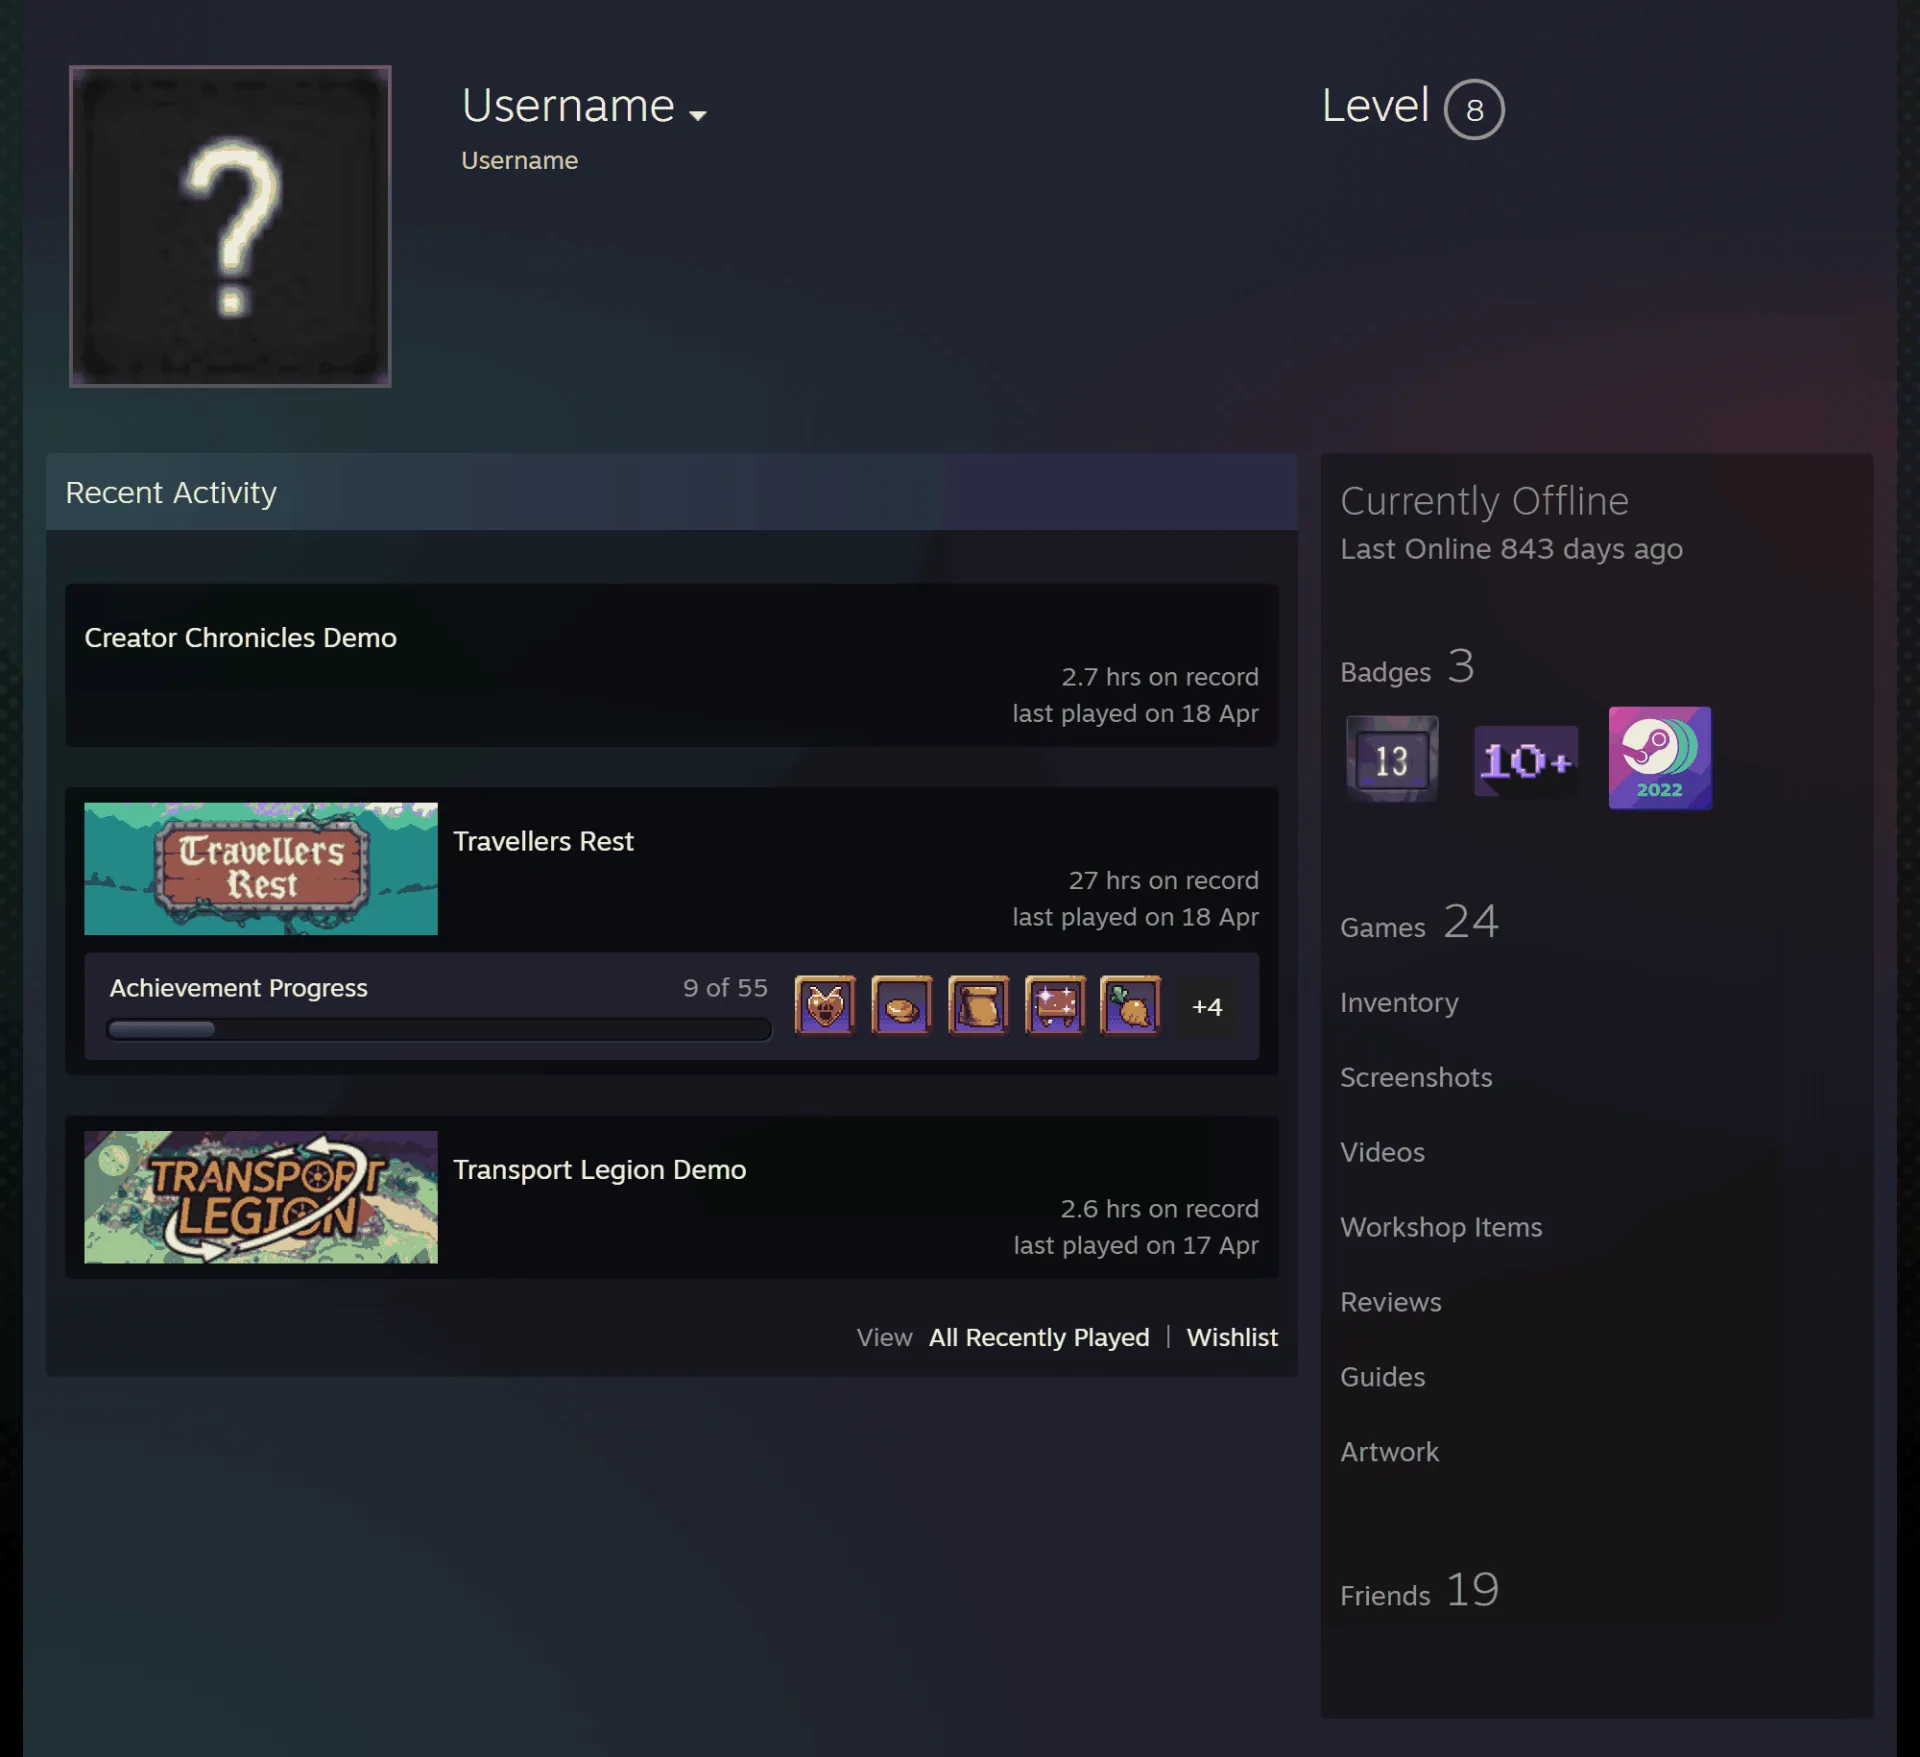This screenshot has width=1920, height=1757.
Task: Show the +4 additional achievements
Action: click(x=1207, y=1006)
